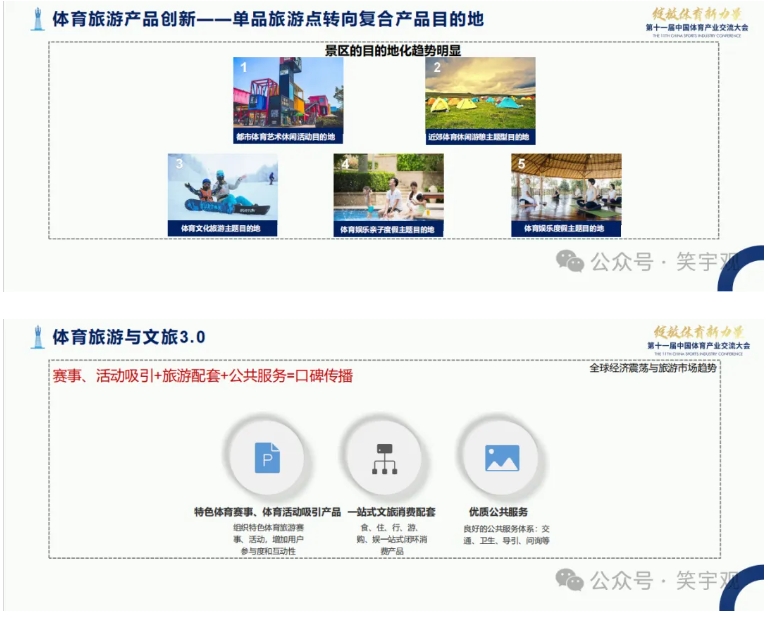The height and width of the screenshot is (621, 780).
Task: Click the red text 赛事、活动吸引+旅游配套+公共服务=口碑传播
Action: click(x=202, y=377)
